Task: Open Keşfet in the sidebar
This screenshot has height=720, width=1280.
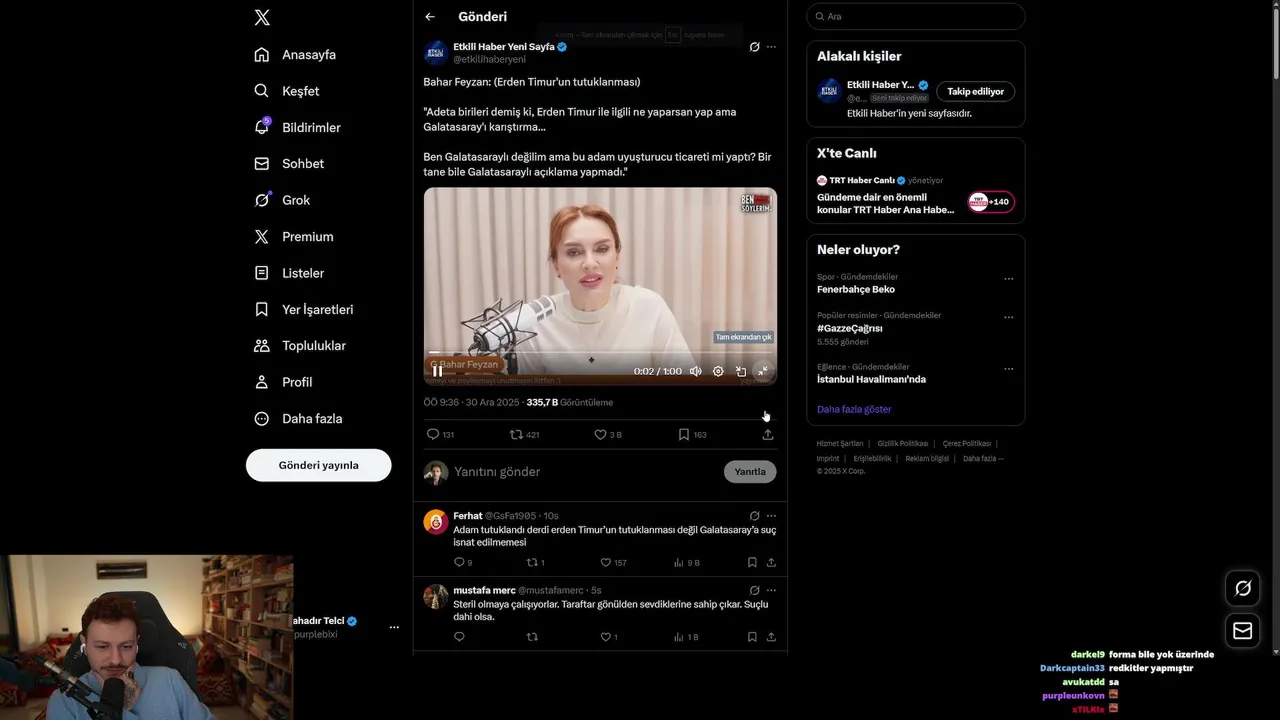Action: [x=287, y=91]
